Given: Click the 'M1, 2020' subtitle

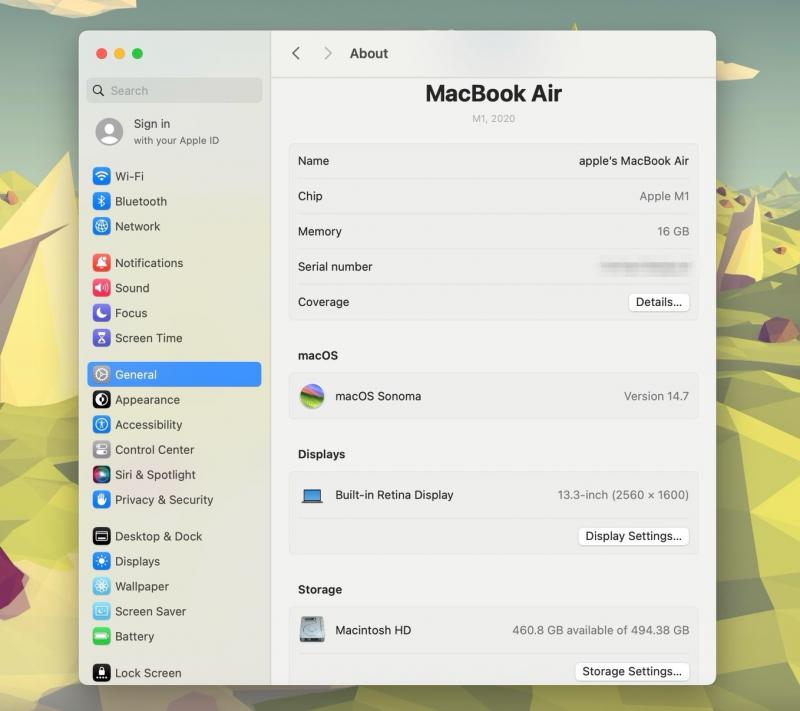Looking at the screenshot, I should 493,118.
